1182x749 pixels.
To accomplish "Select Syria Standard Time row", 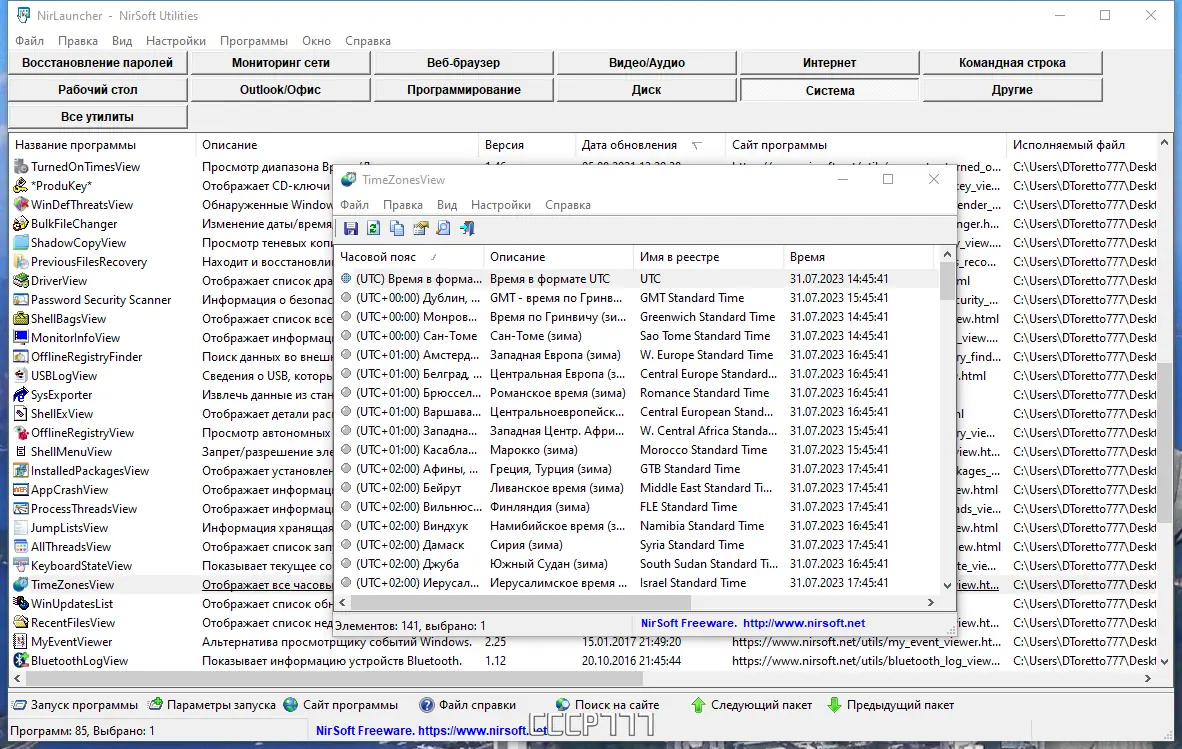I will click(x=638, y=545).
